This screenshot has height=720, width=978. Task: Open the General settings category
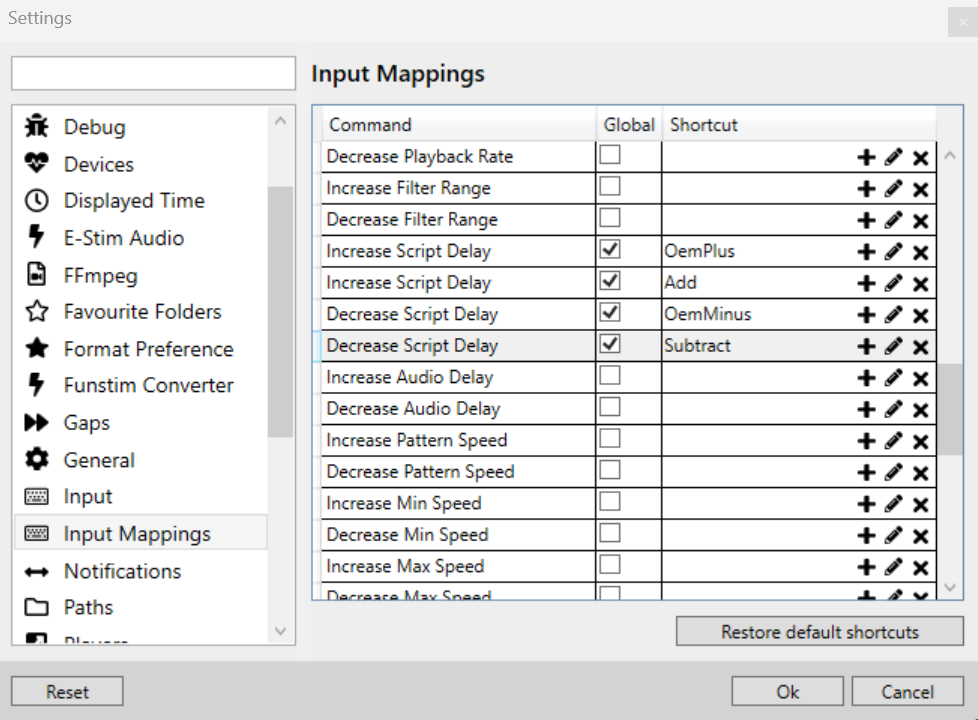(x=99, y=460)
